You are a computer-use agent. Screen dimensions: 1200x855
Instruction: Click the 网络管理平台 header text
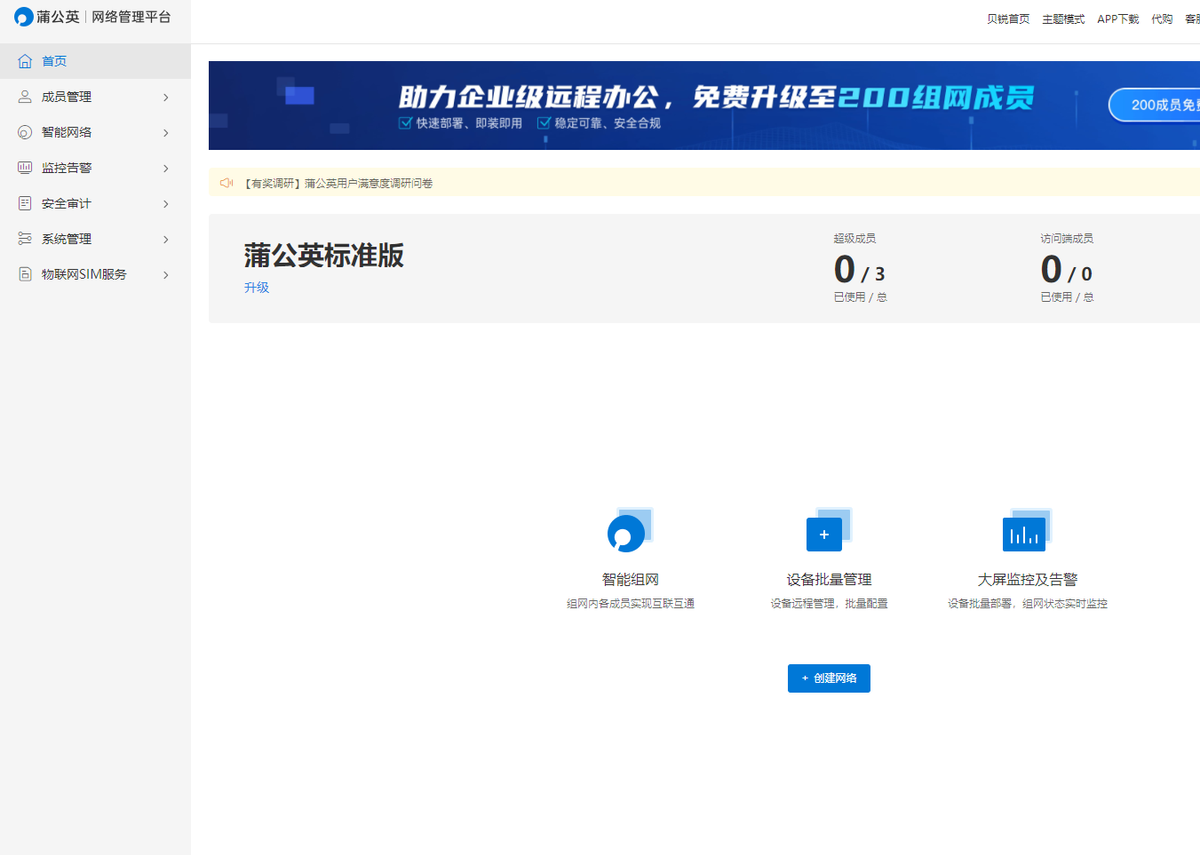tap(131, 17)
